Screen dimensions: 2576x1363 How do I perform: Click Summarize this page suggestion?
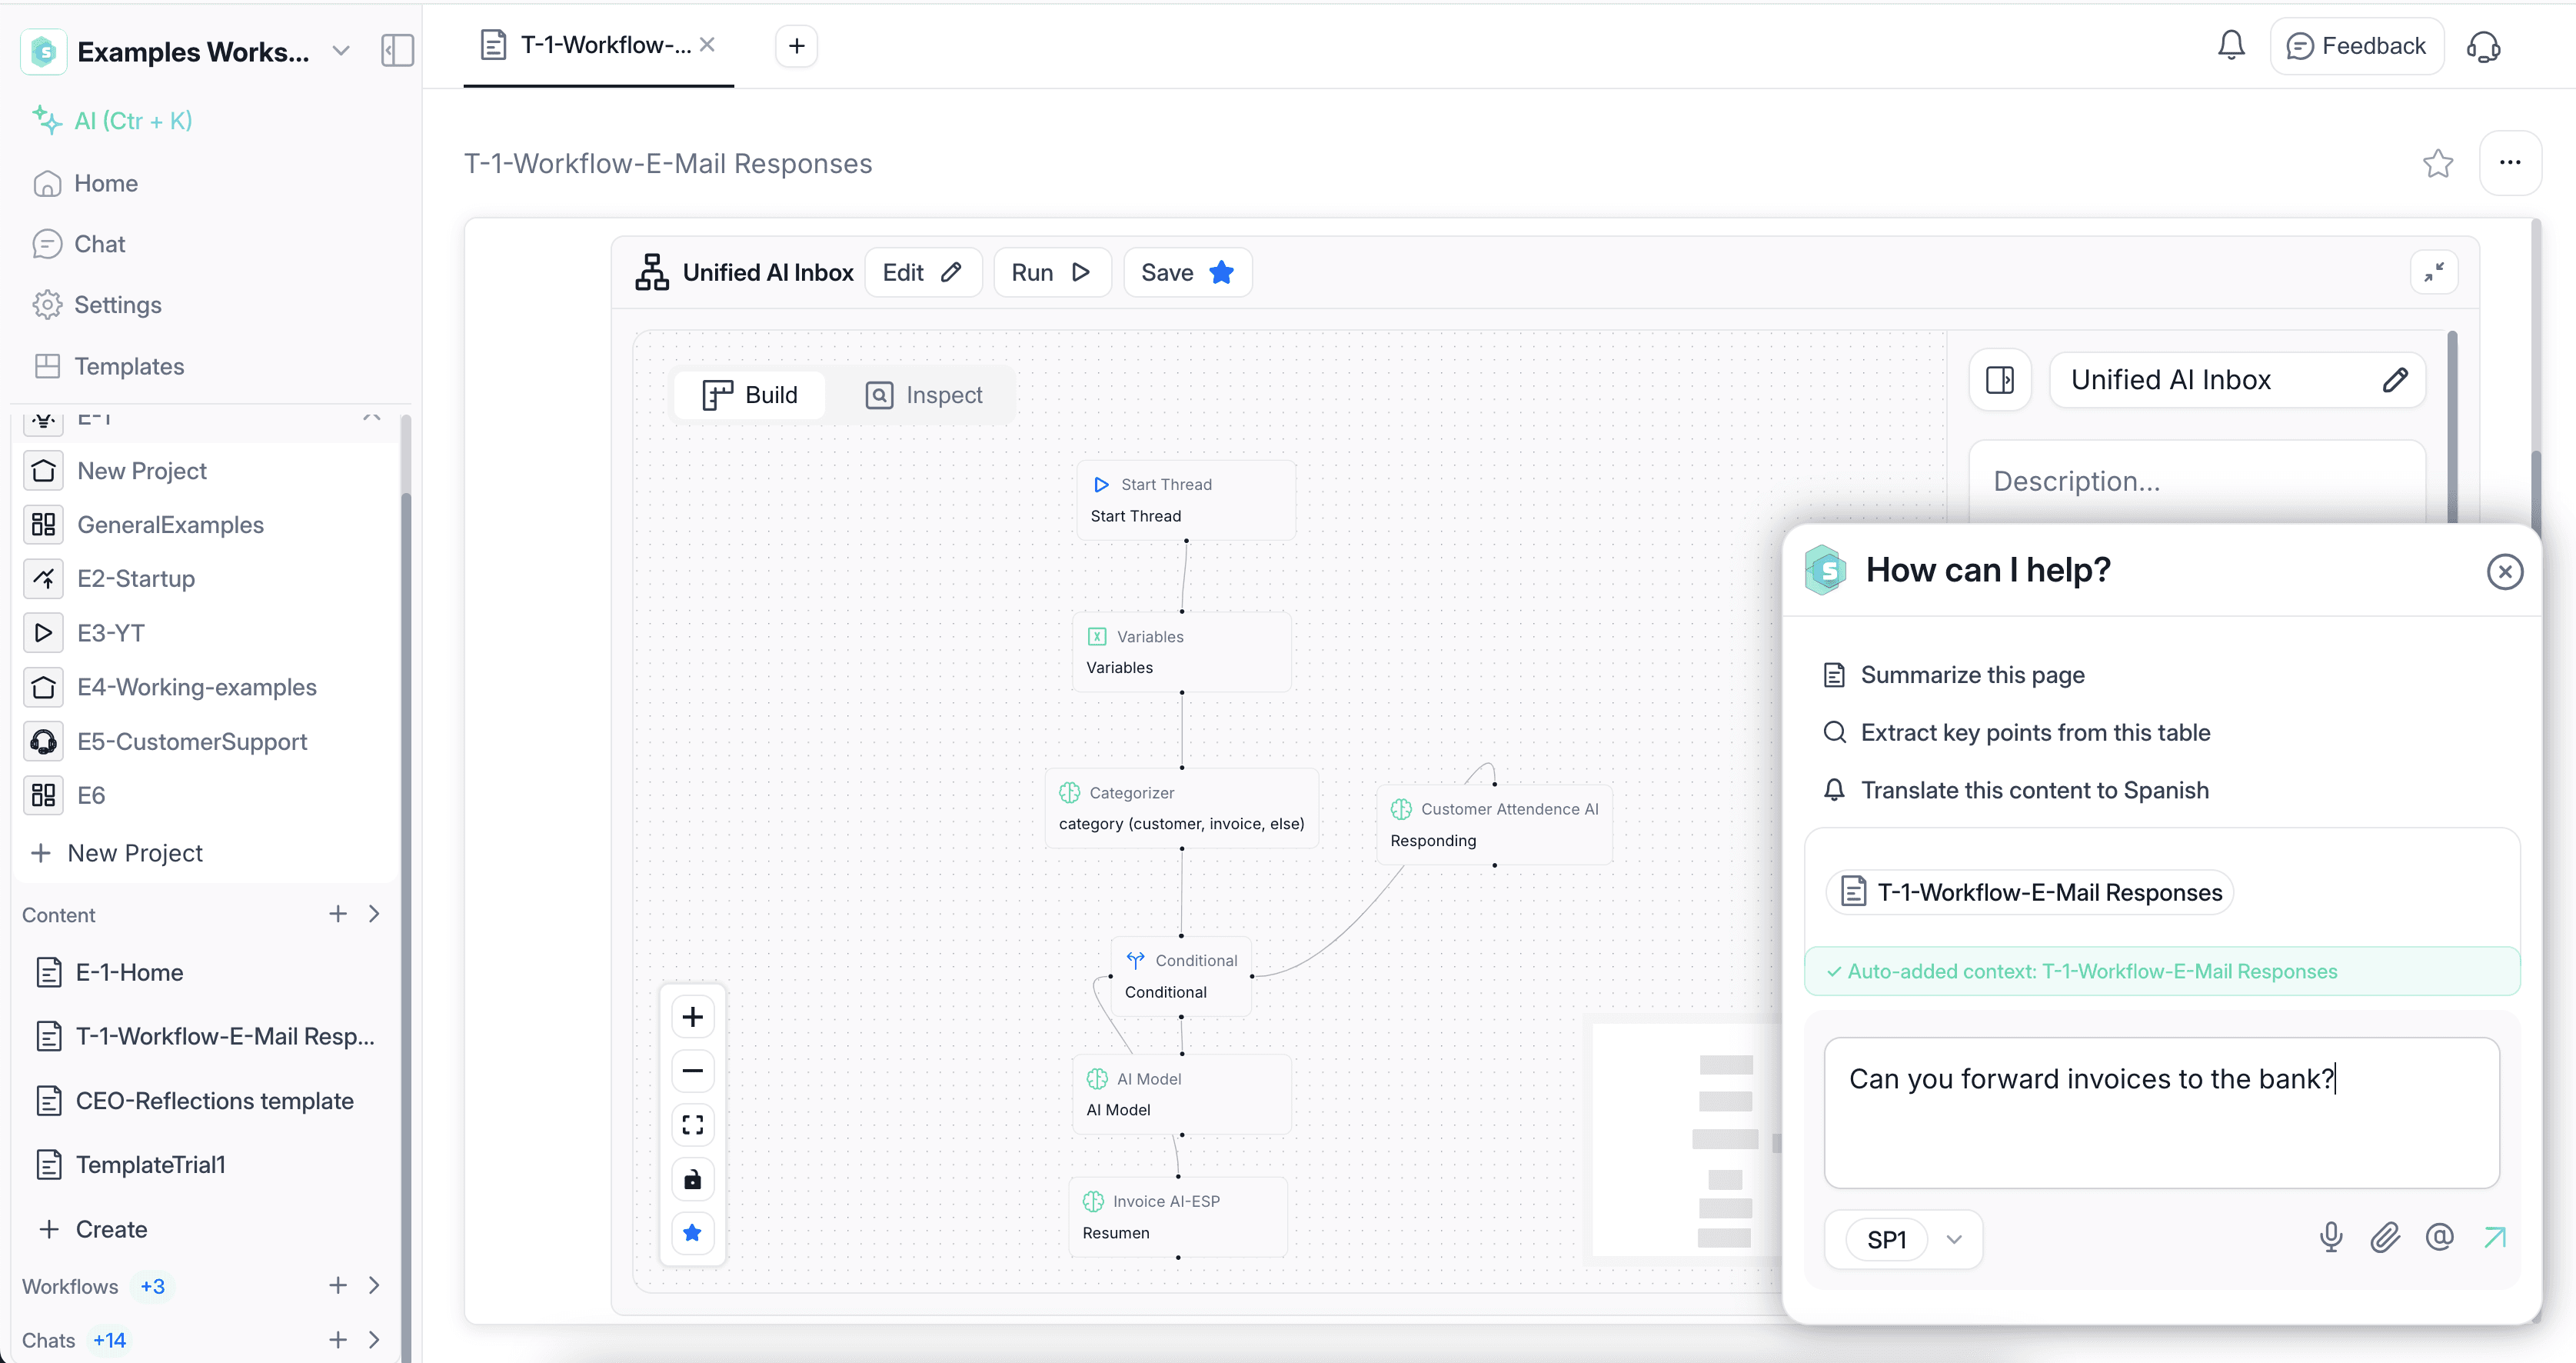pyautogui.click(x=1971, y=675)
